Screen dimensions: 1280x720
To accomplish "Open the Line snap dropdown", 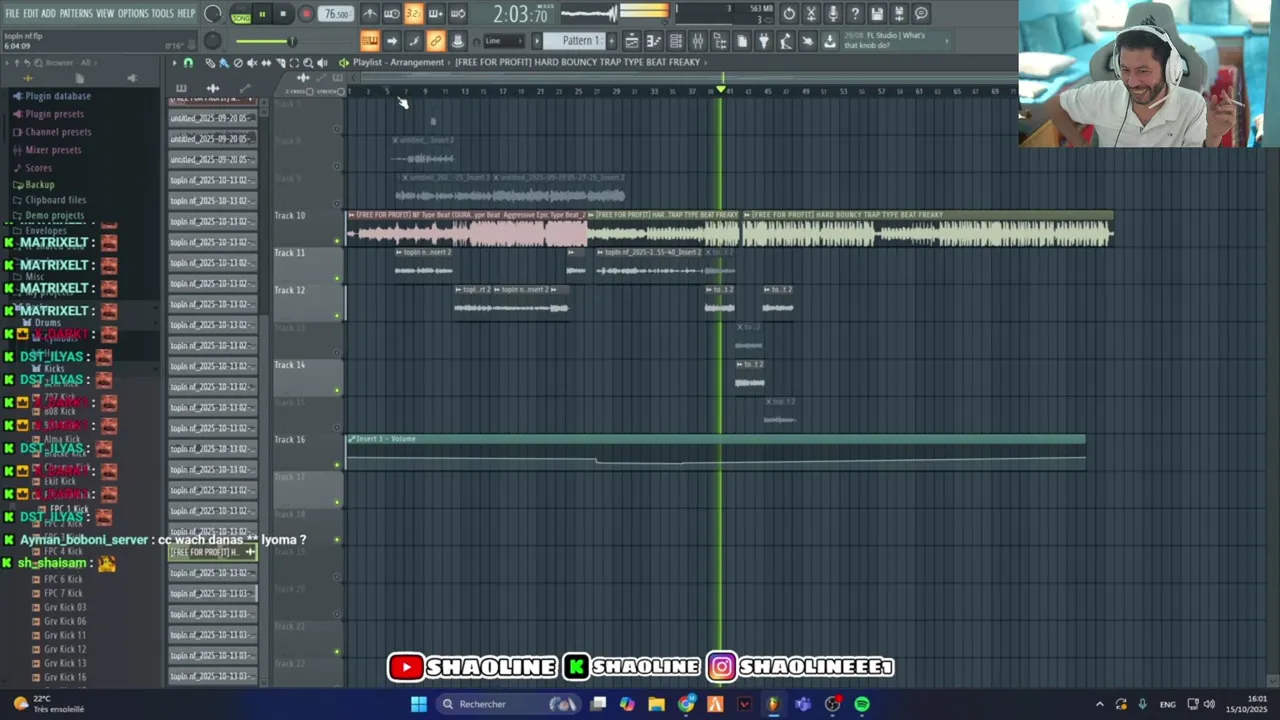I will [503, 41].
